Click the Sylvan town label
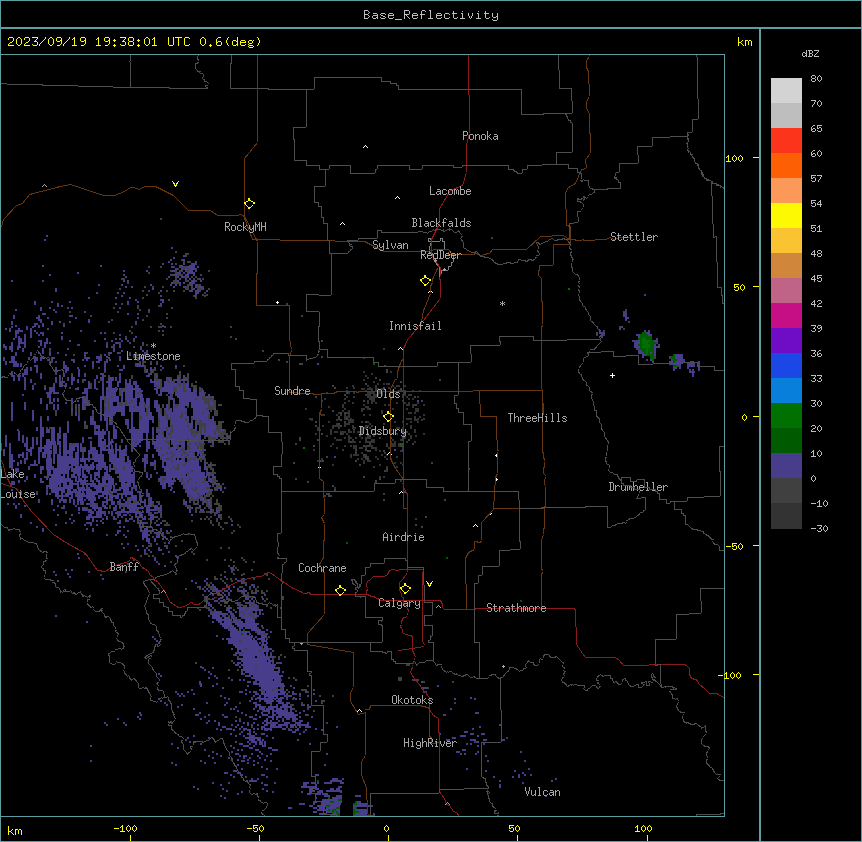The height and width of the screenshot is (842, 862). point(390,245)
